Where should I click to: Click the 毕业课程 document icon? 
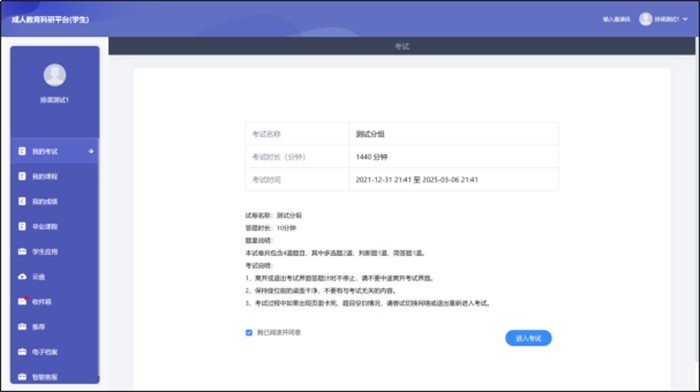coord(22,226)
